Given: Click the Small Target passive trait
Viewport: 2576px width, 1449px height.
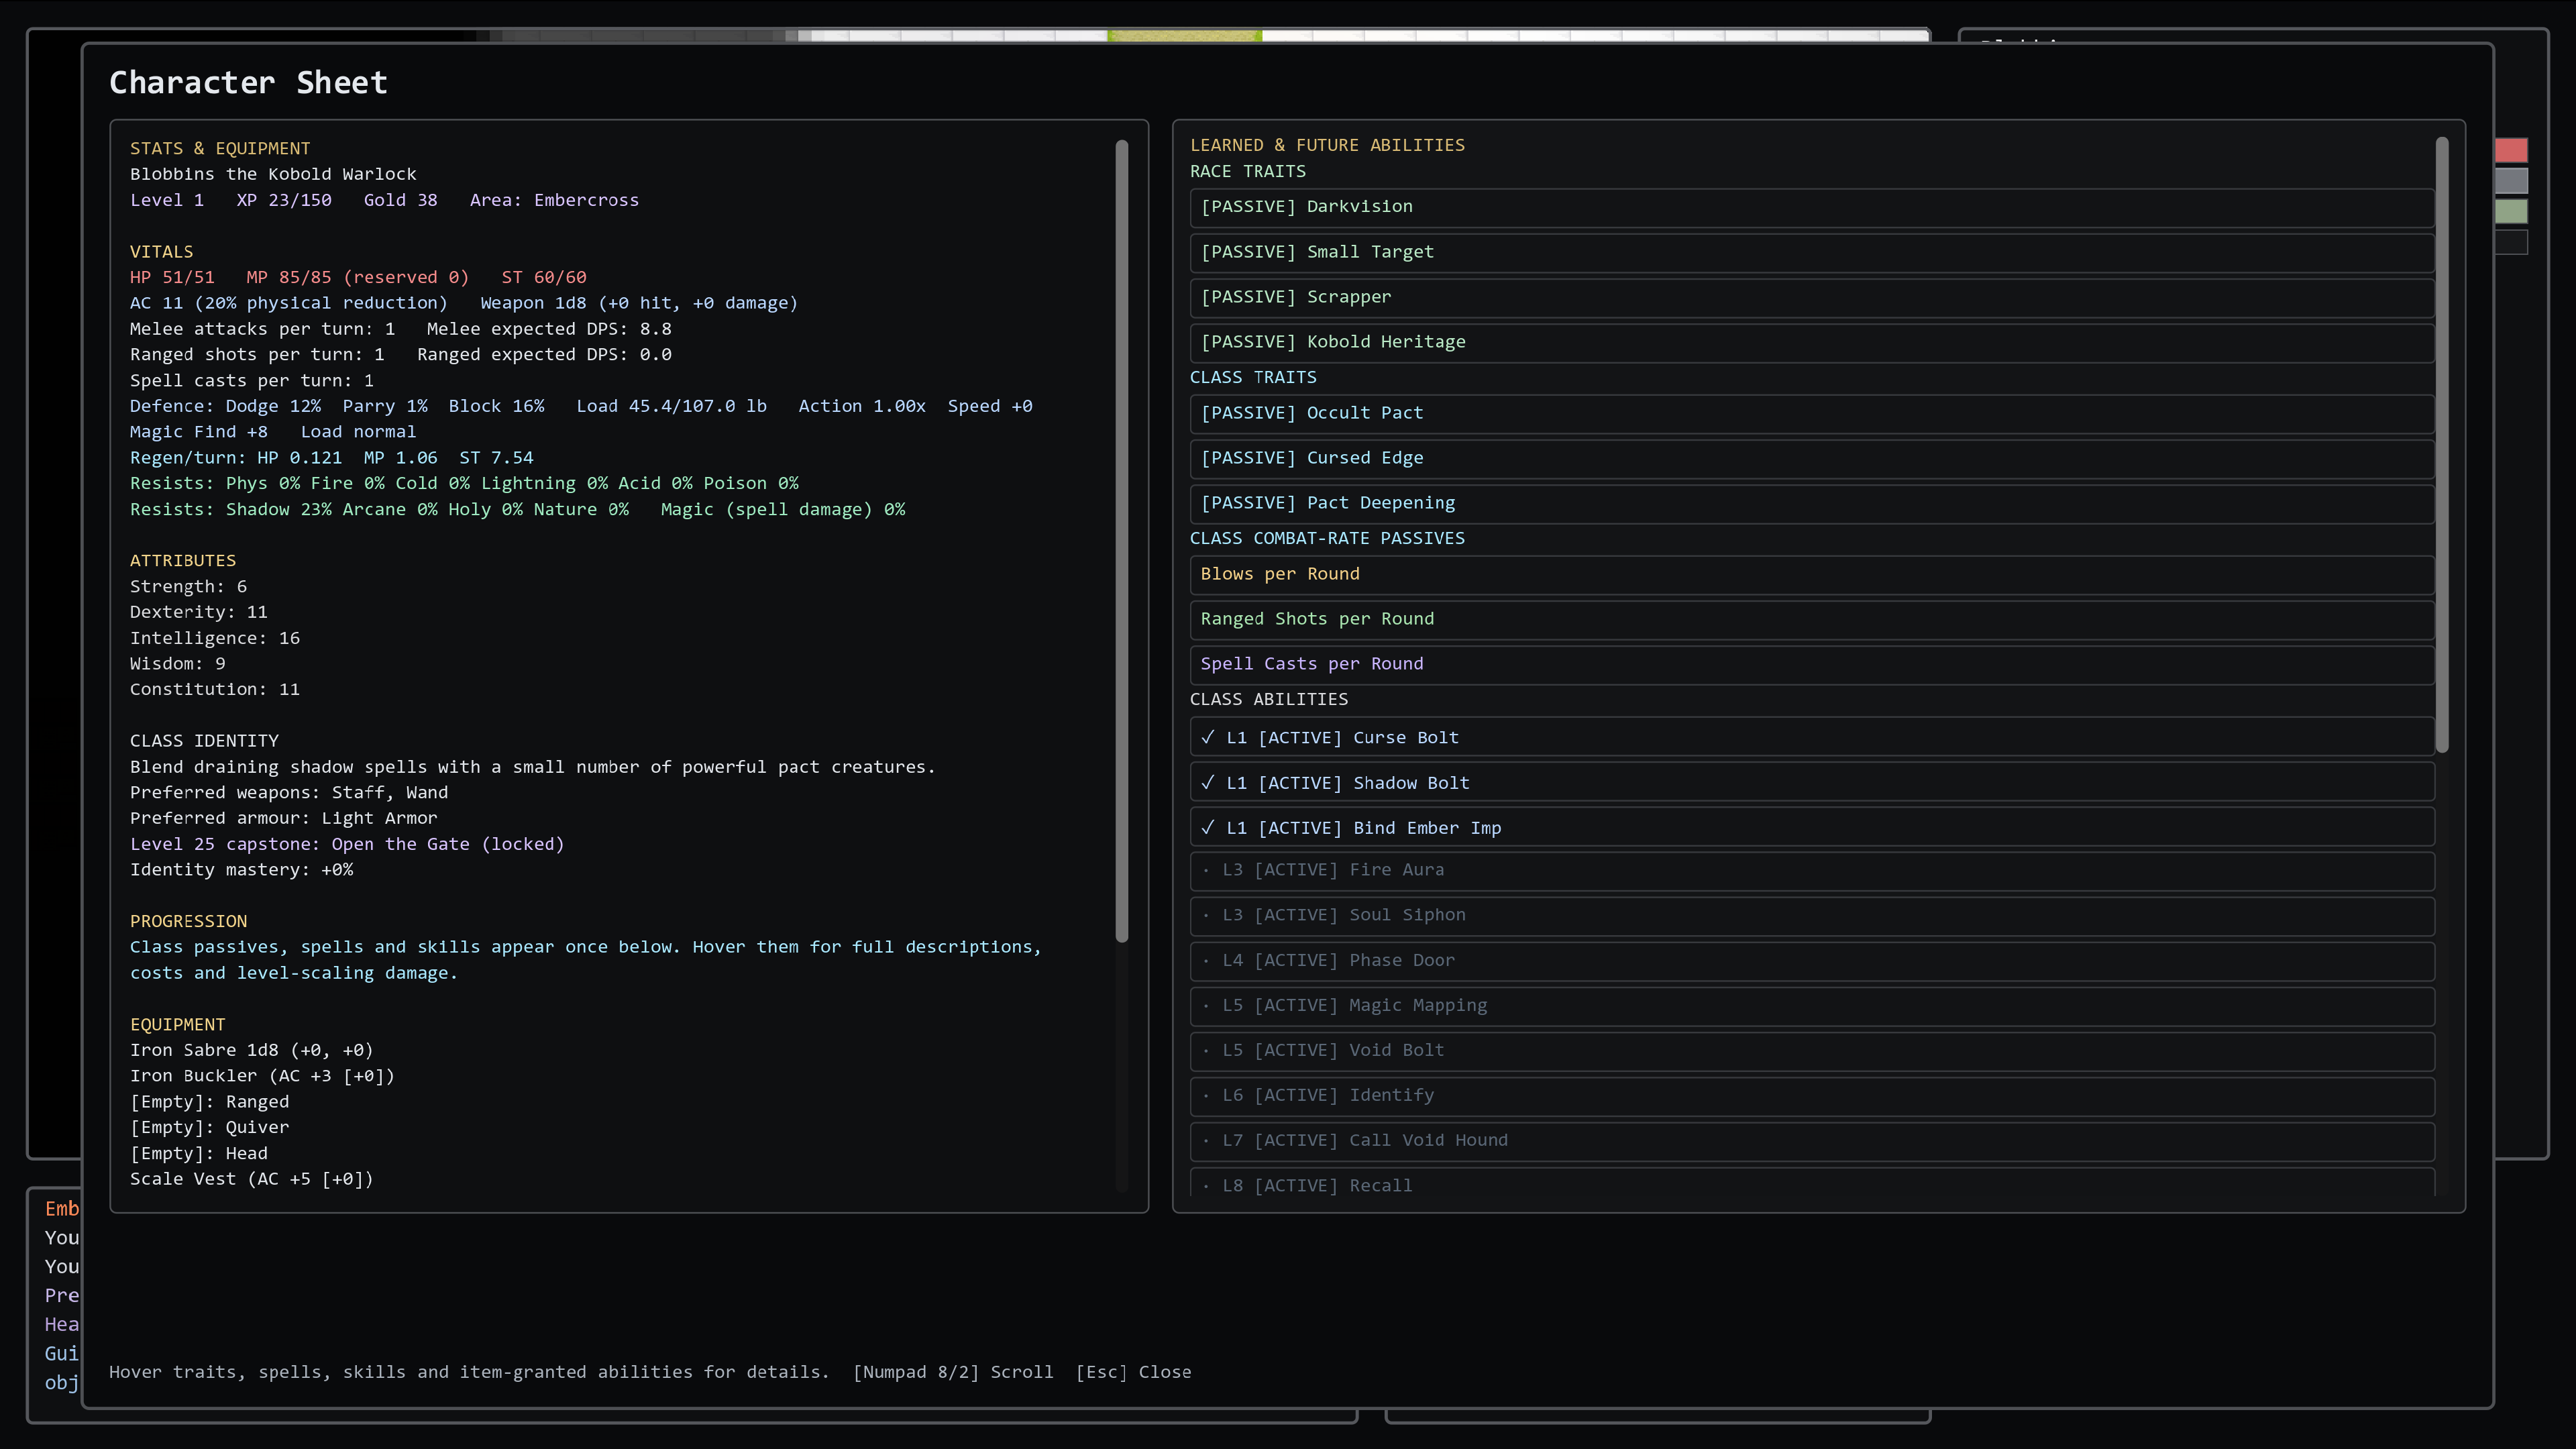Looking at the screenshot, I should (1811, 252).
